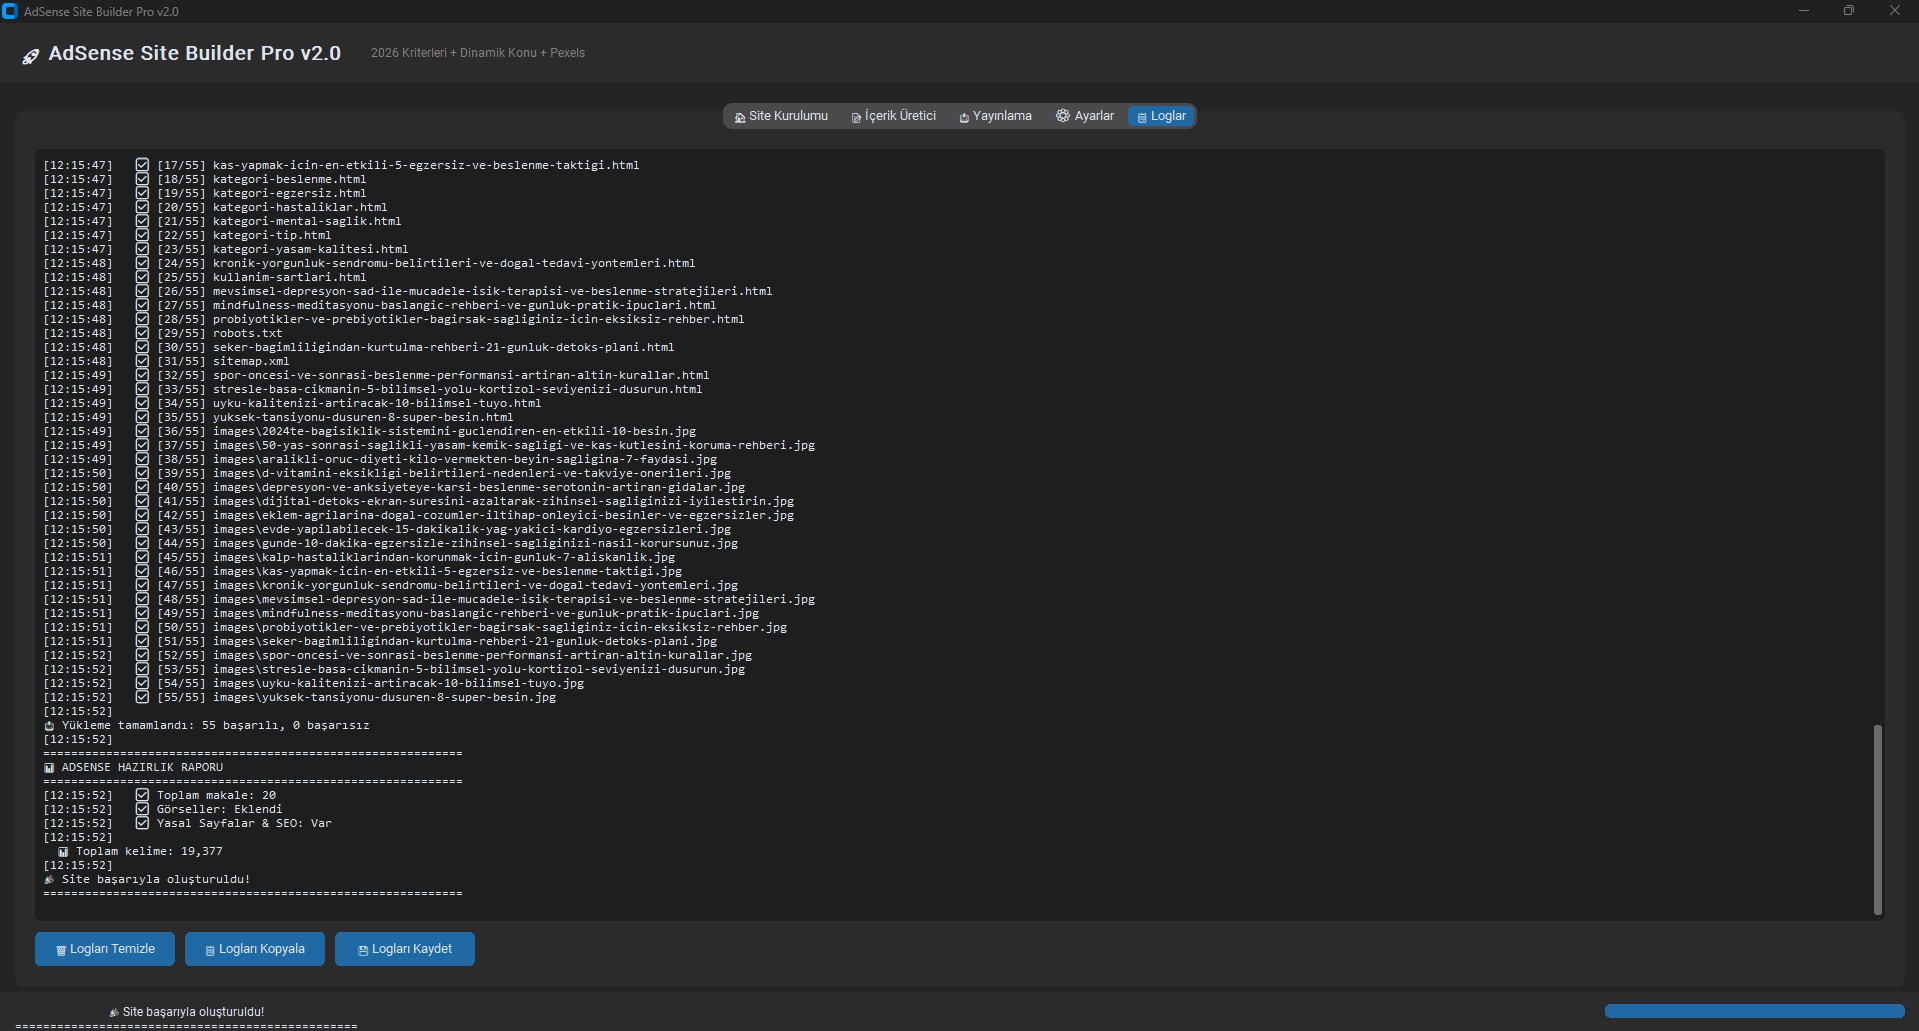Minimize the AdSense Site Builder window
The height and width of the screenshot is (1031, 1919).
tap(1804, 11)
